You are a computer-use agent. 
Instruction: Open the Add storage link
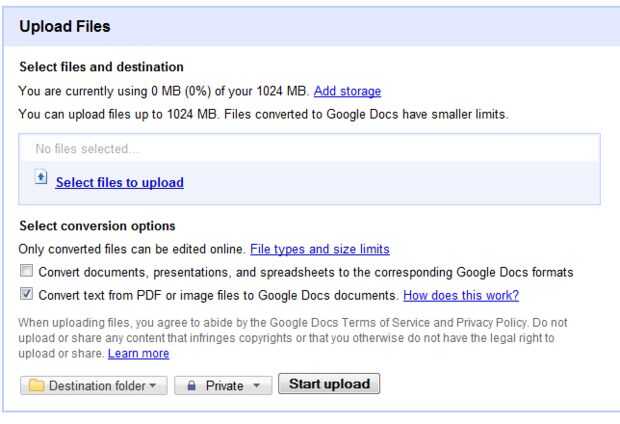tap(347, 91)
